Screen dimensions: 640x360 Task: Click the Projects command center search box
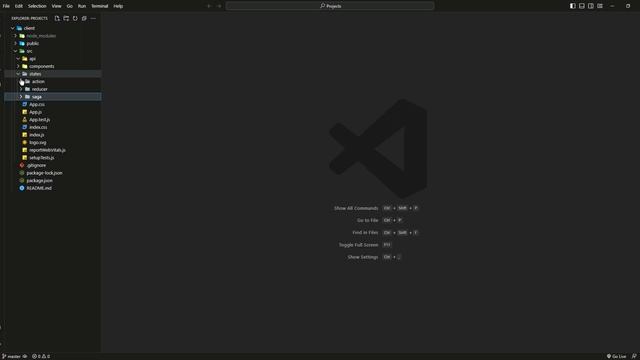click(330, 6)
